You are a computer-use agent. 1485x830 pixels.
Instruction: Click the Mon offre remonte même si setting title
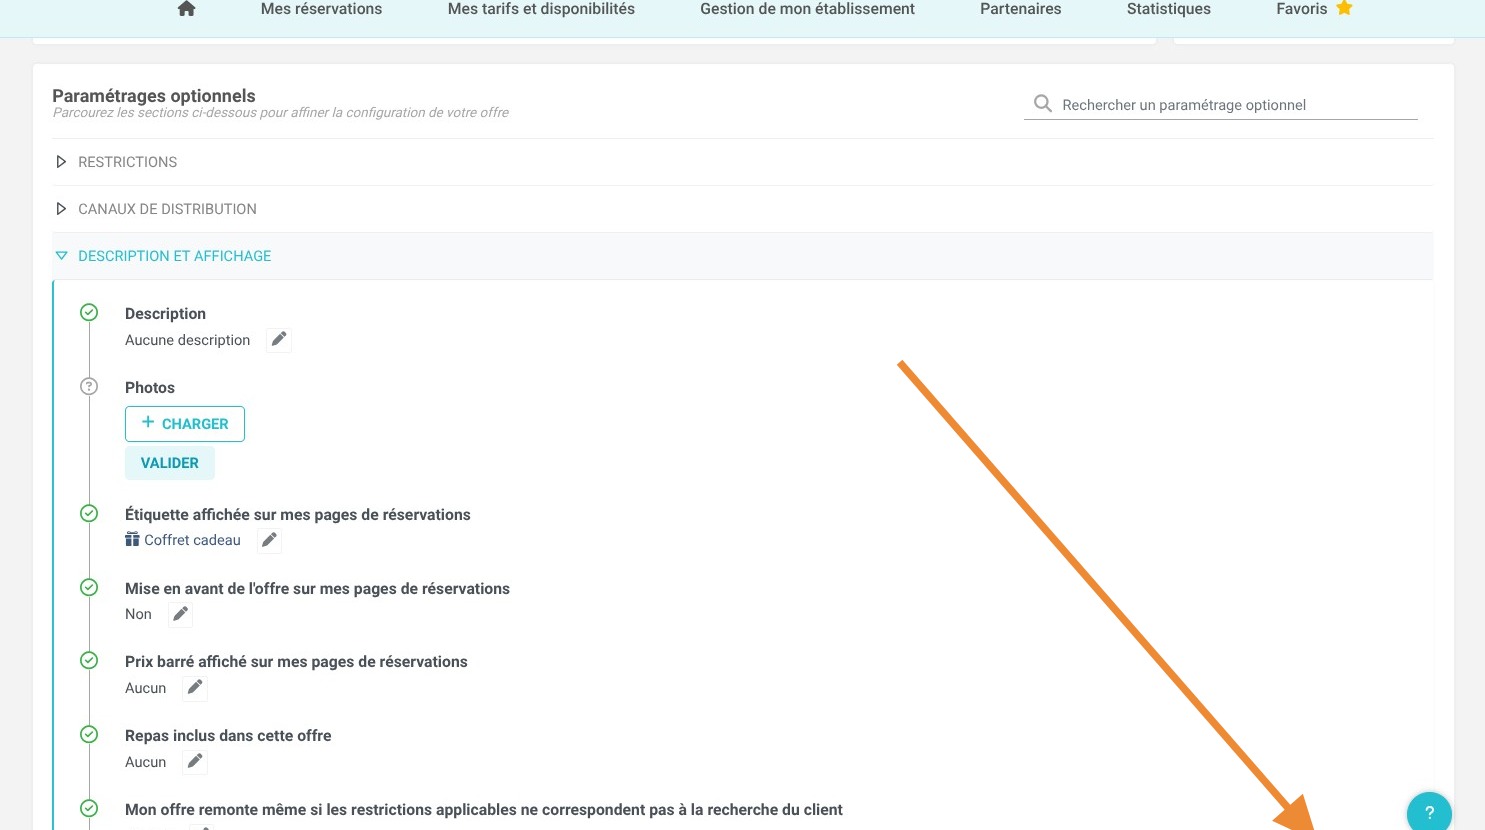pyautogui.click(x=484, y=810)
